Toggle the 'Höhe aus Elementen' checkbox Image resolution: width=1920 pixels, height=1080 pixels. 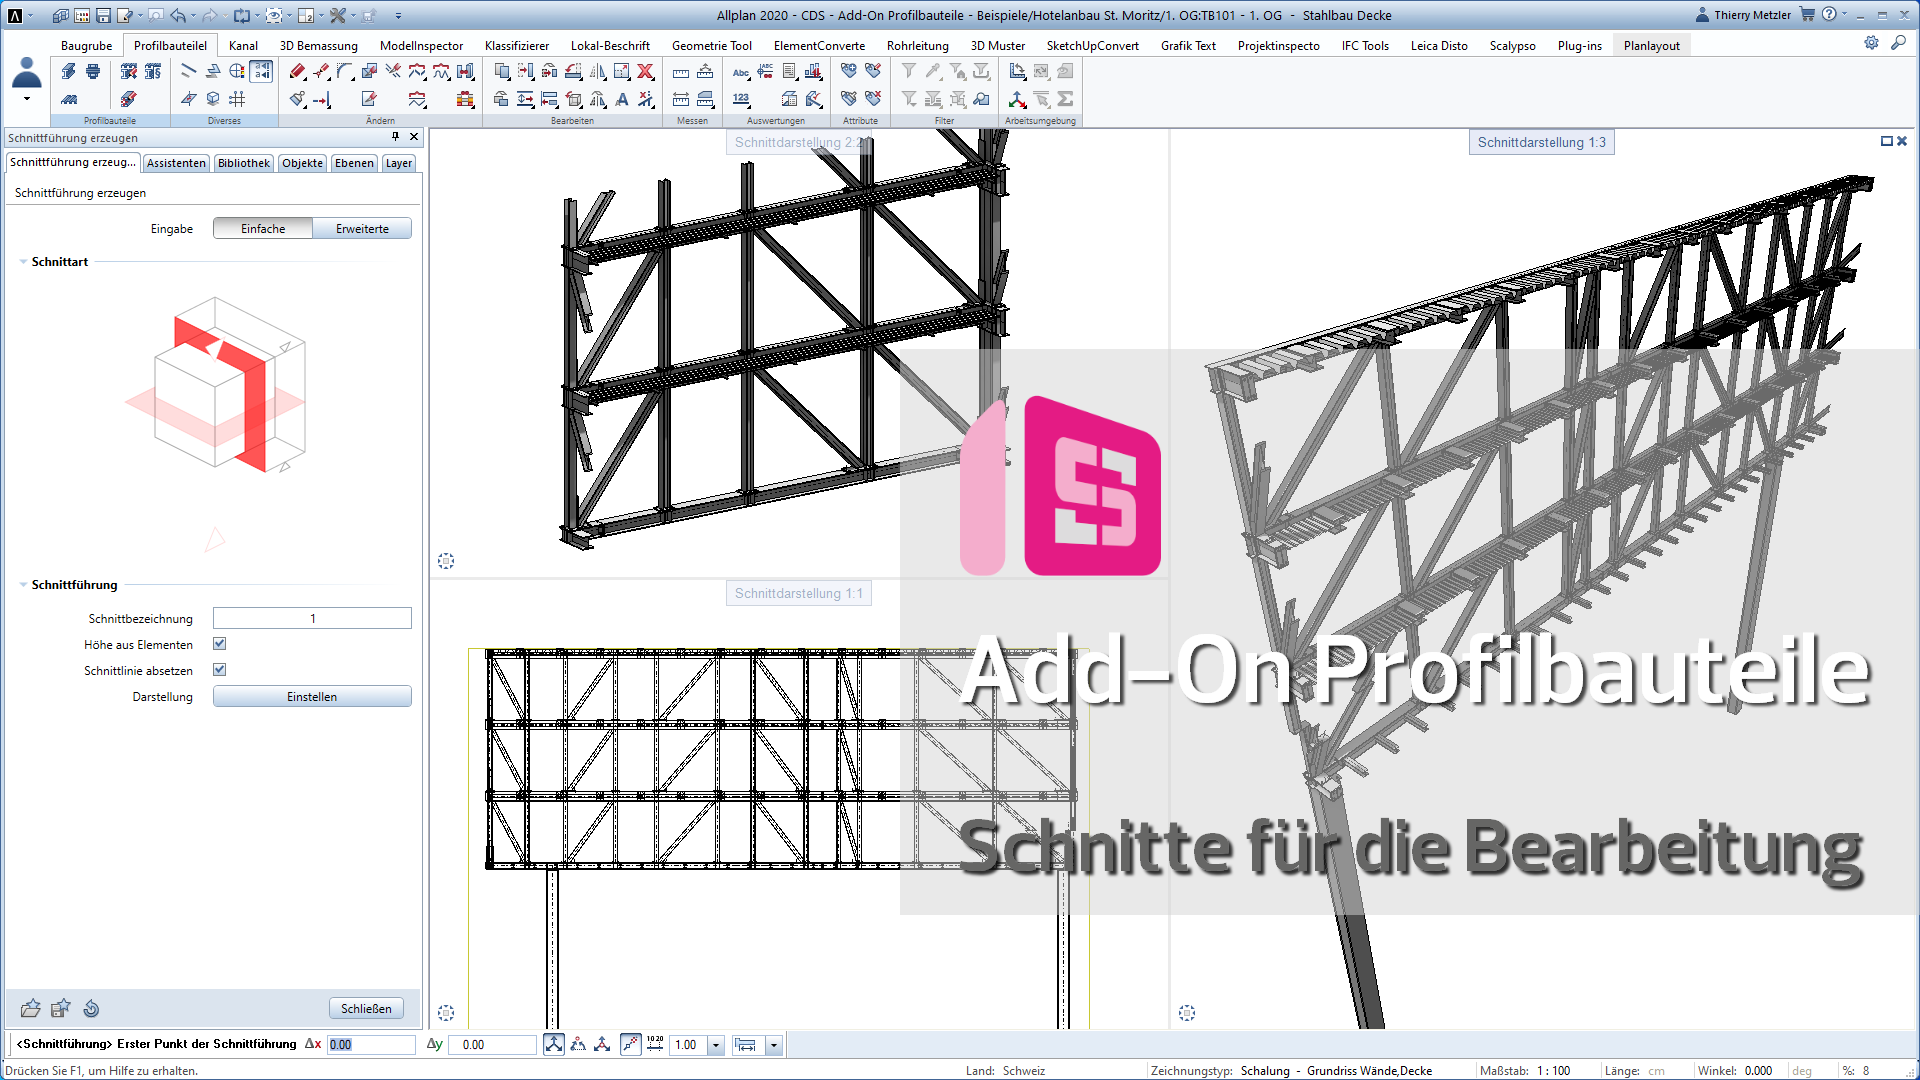[x=220, y=644]
